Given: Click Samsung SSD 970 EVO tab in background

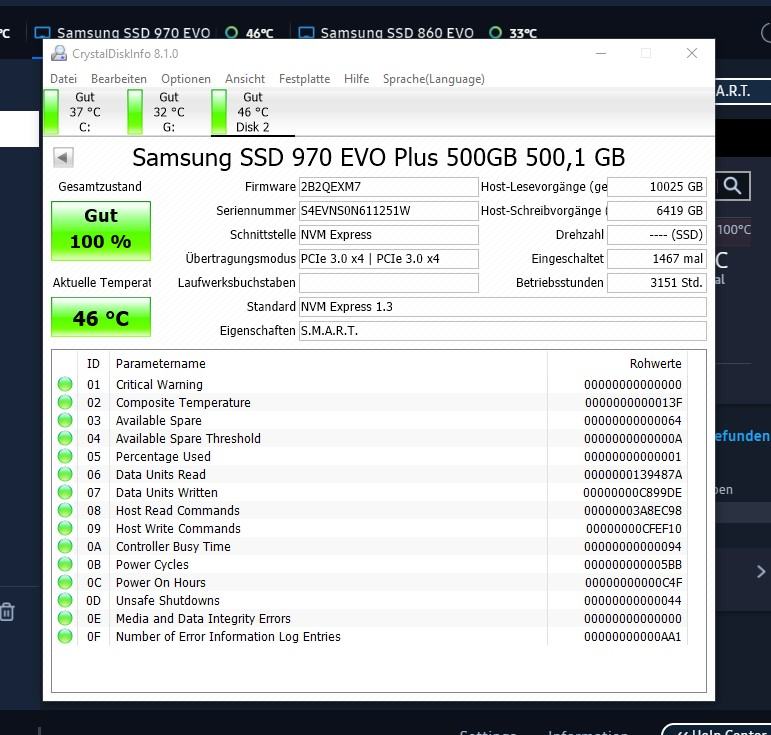Looking at the screenshot, I should pos(133,33).
